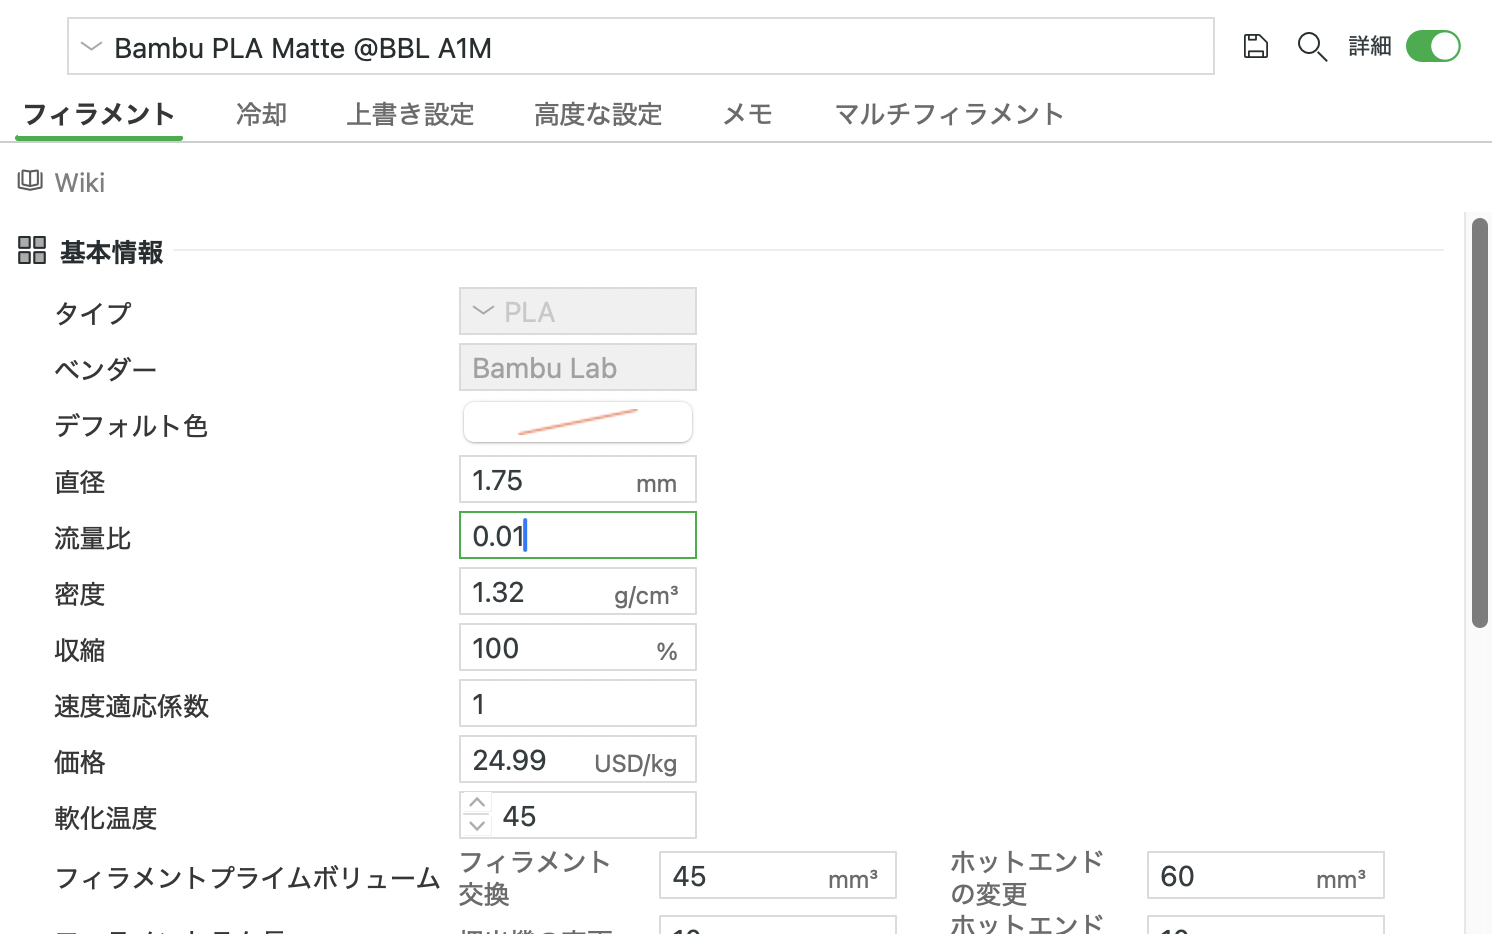The width and height of the screenshot is (1492, 934).
Task: Click the vertical scrollbar on the right
Action: tap(1478, 420)
